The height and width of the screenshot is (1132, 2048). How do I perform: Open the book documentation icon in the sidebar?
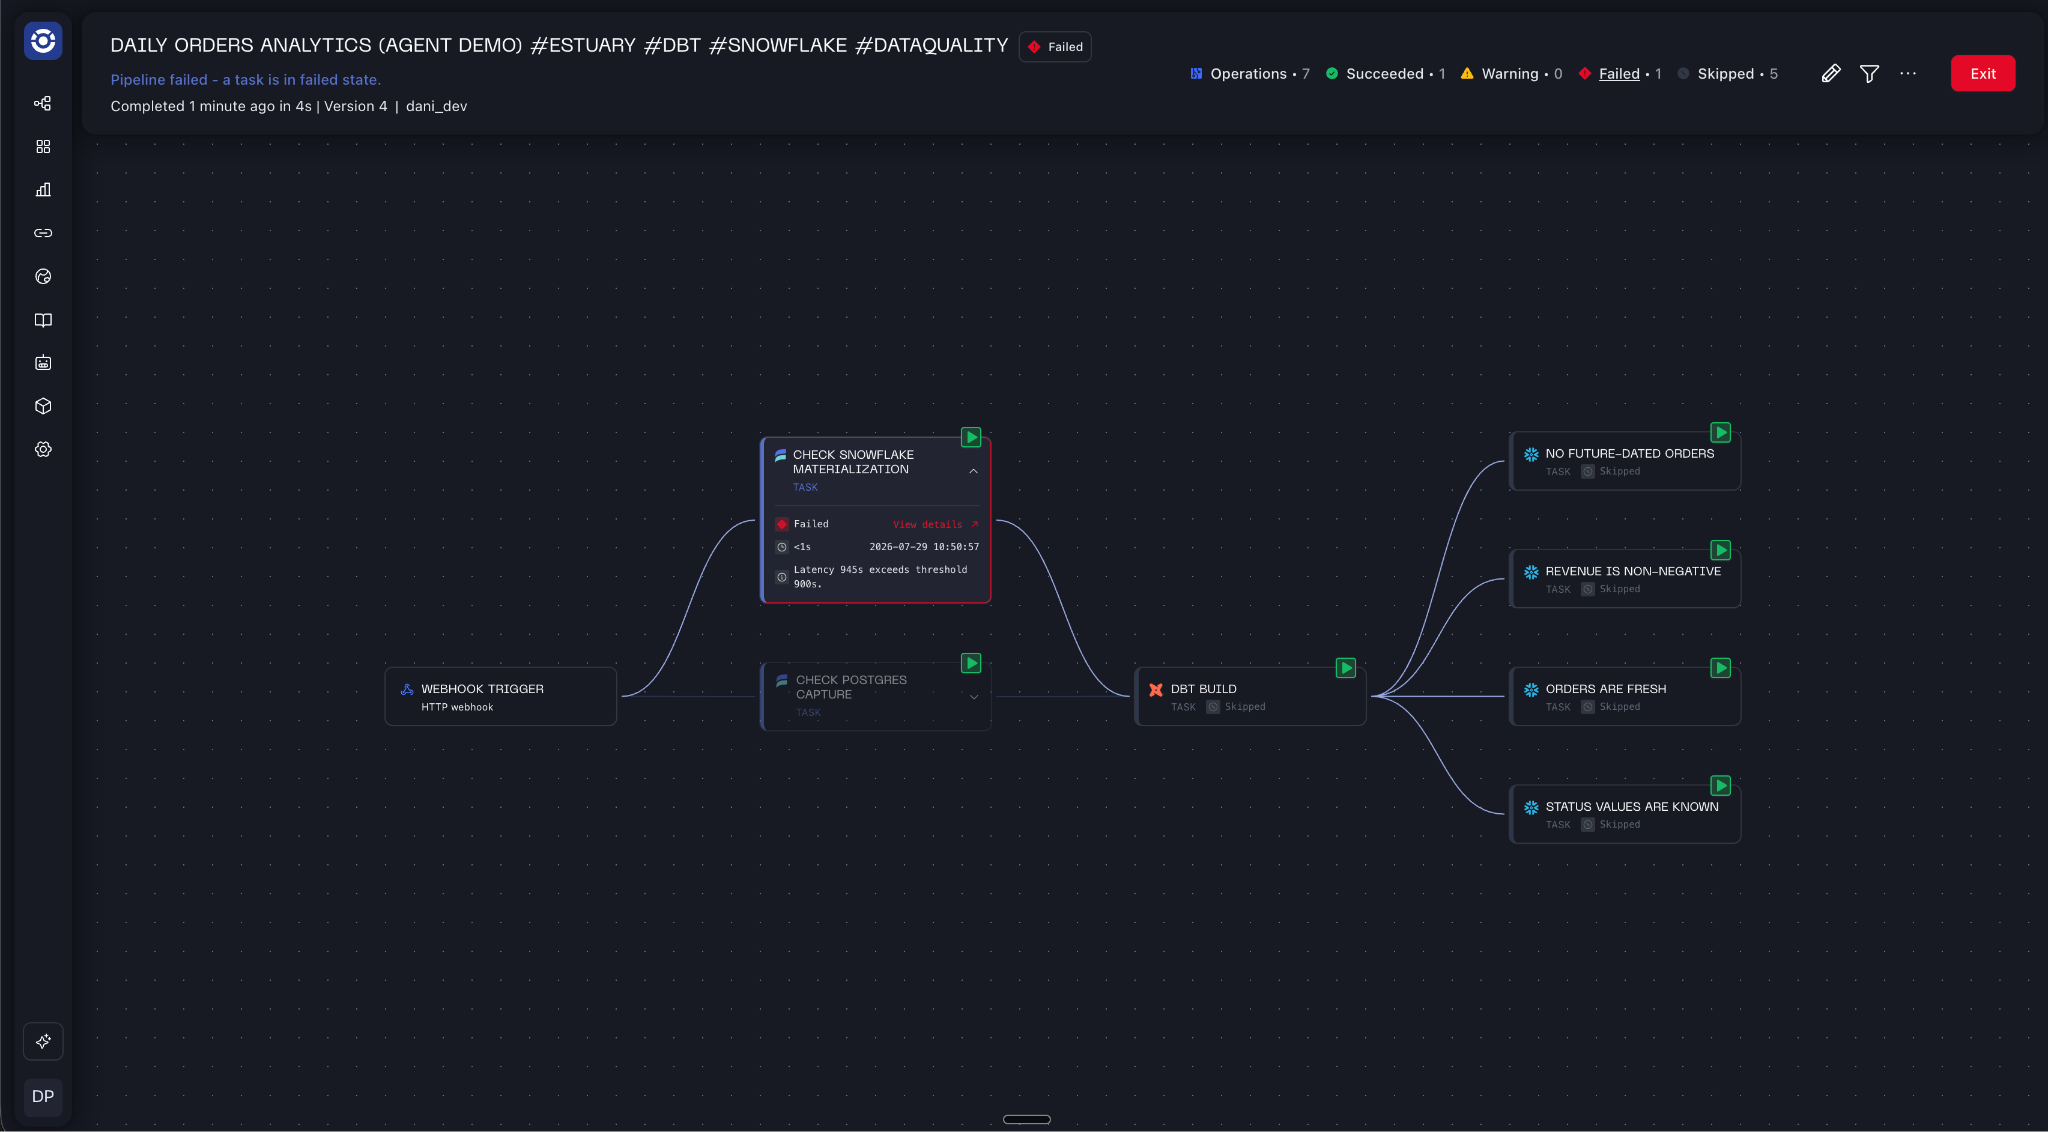tap(43, 320)
